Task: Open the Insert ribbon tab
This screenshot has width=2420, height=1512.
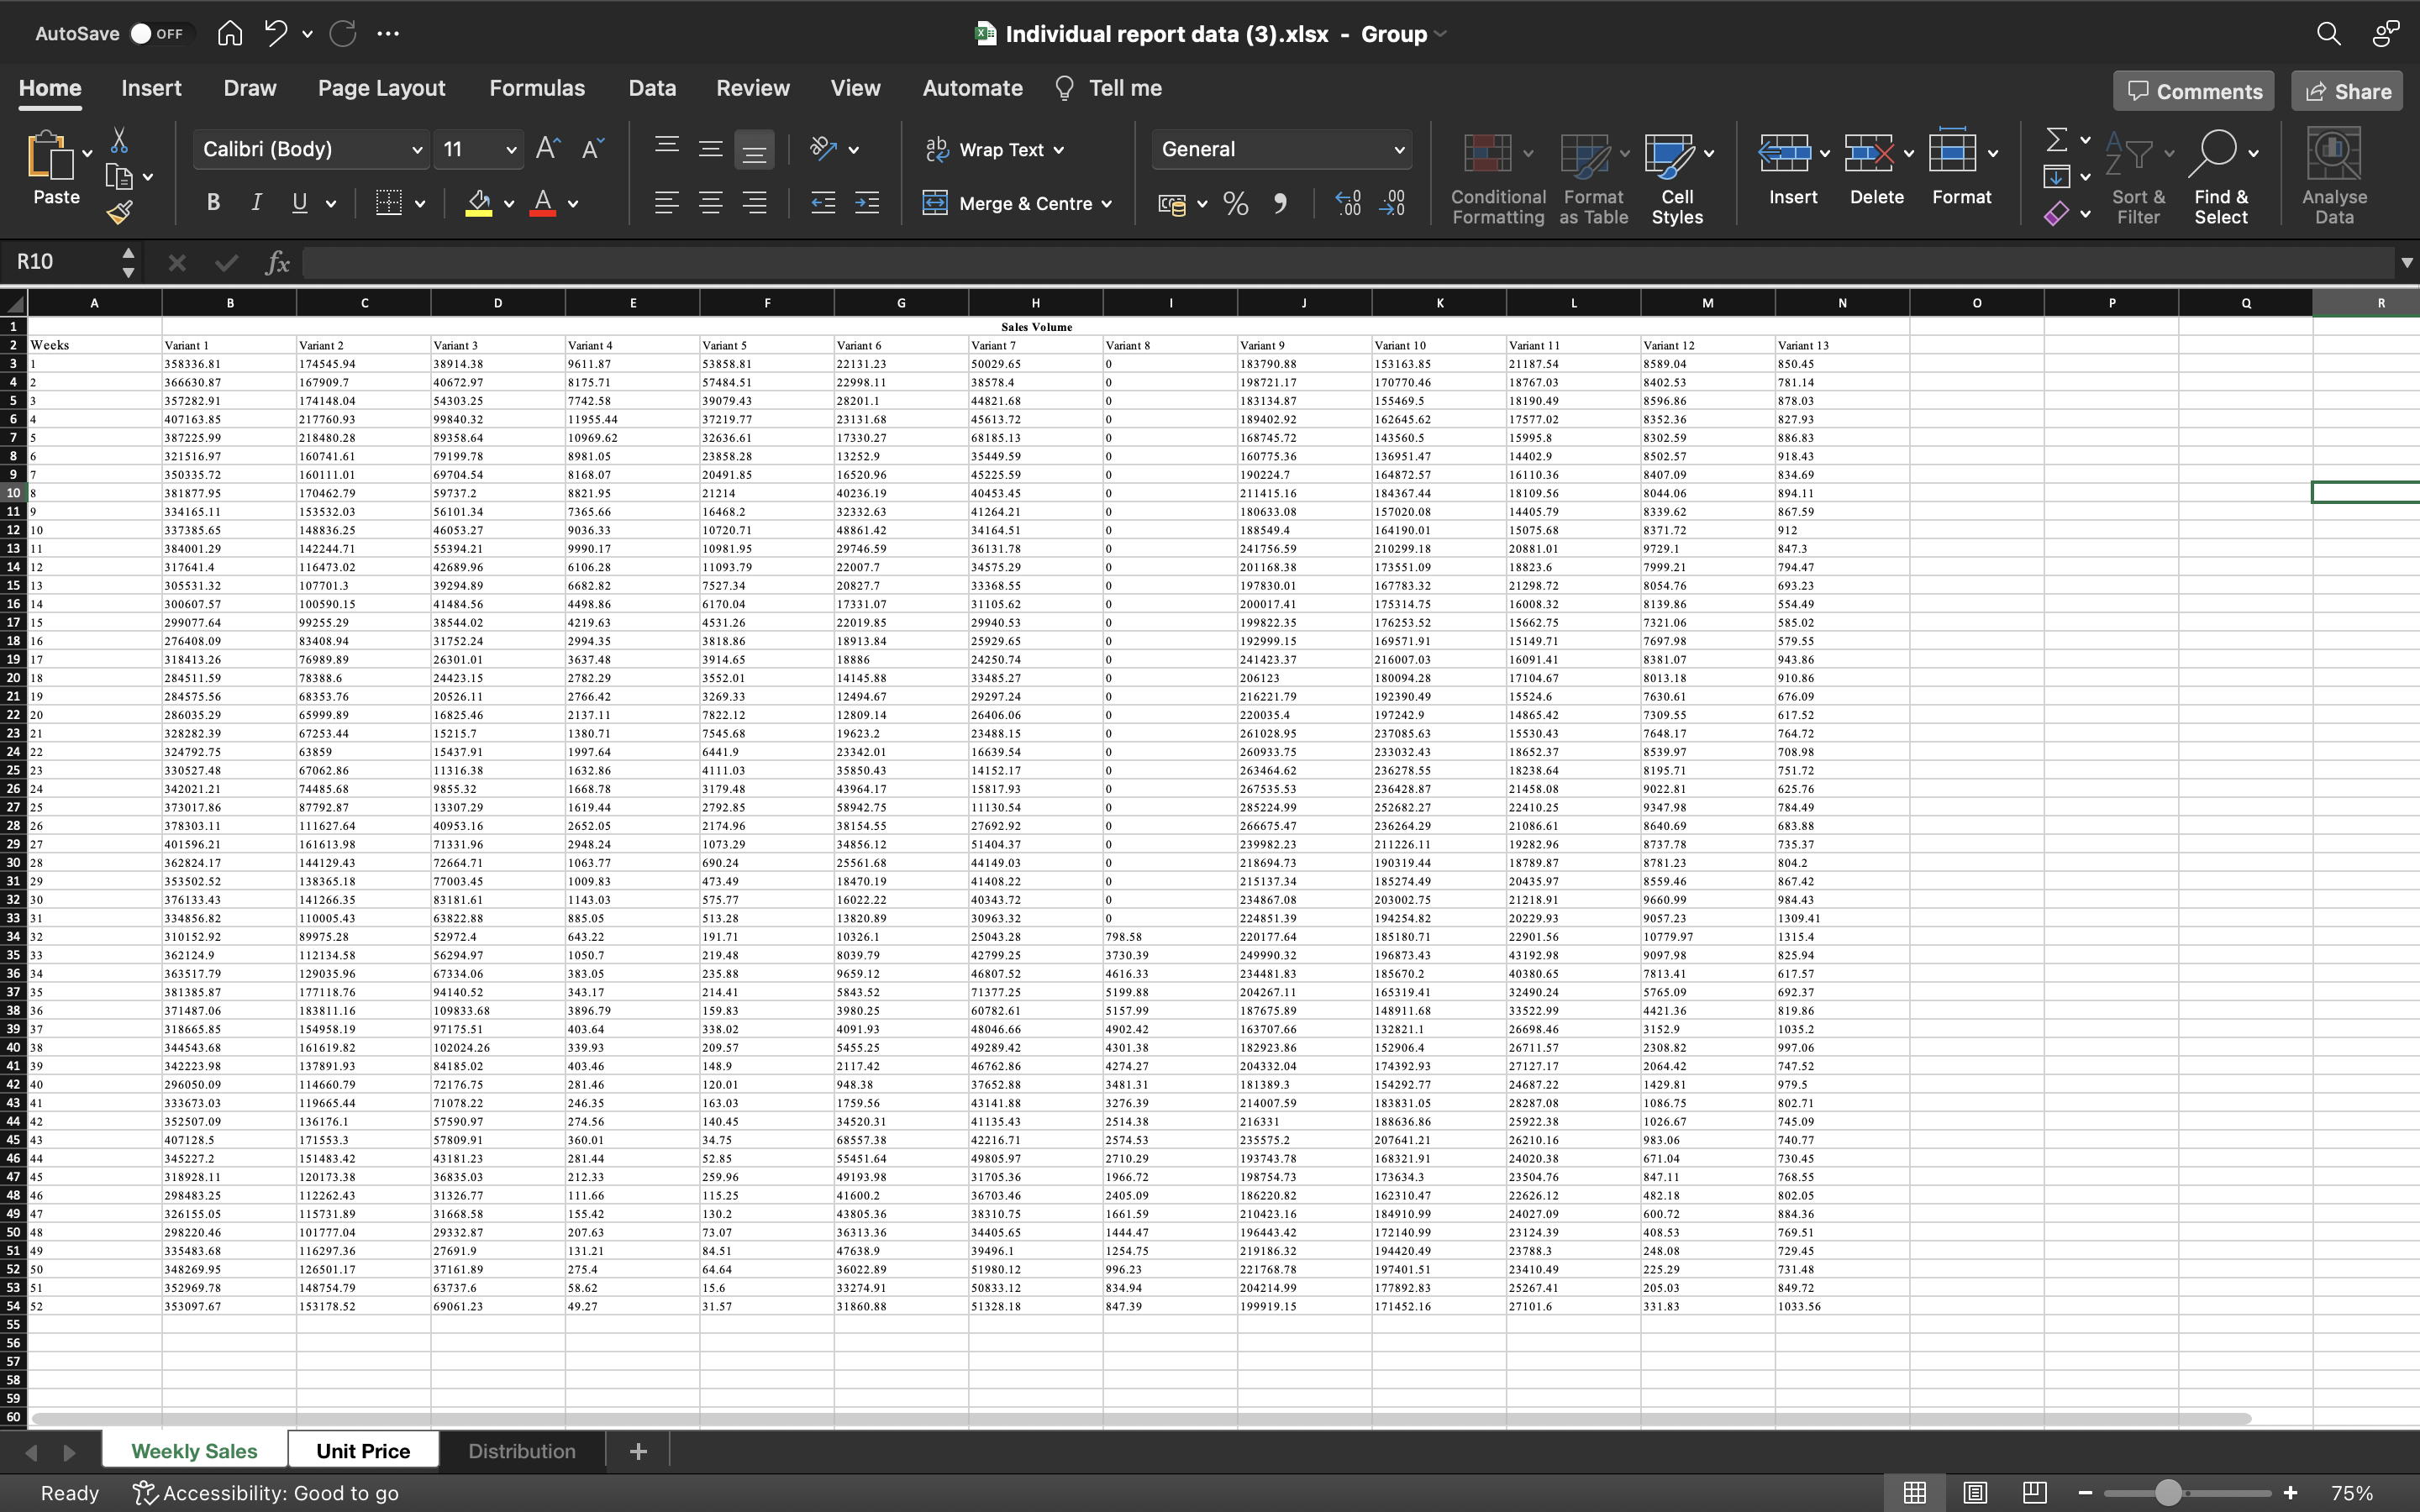Action: pyautogui.click(x=151, y=88)
